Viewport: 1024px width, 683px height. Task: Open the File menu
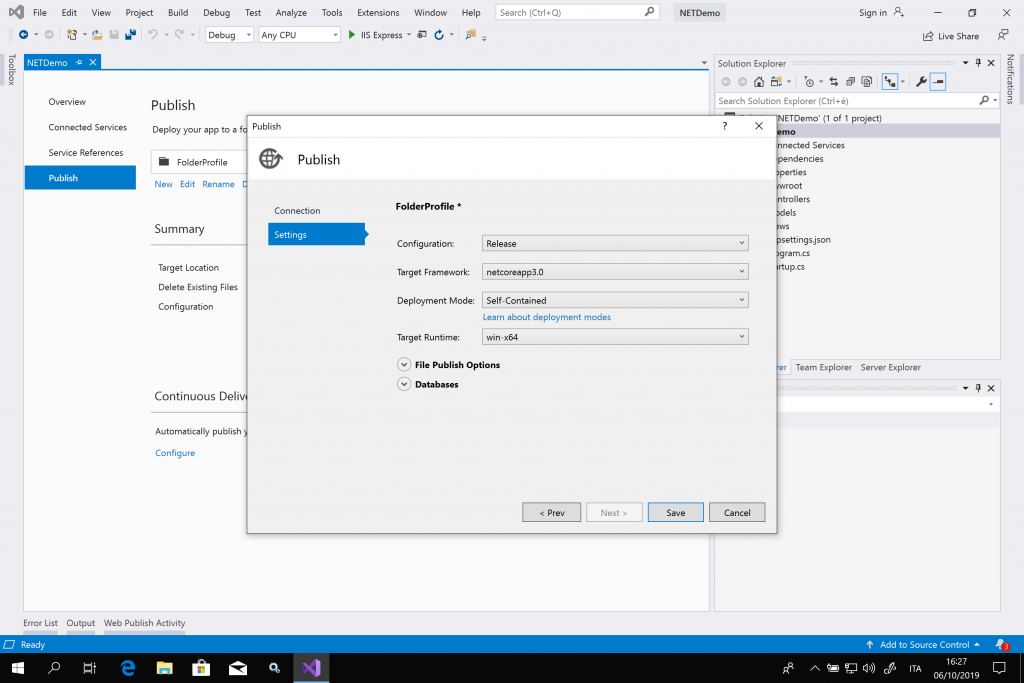coord(40,12)
